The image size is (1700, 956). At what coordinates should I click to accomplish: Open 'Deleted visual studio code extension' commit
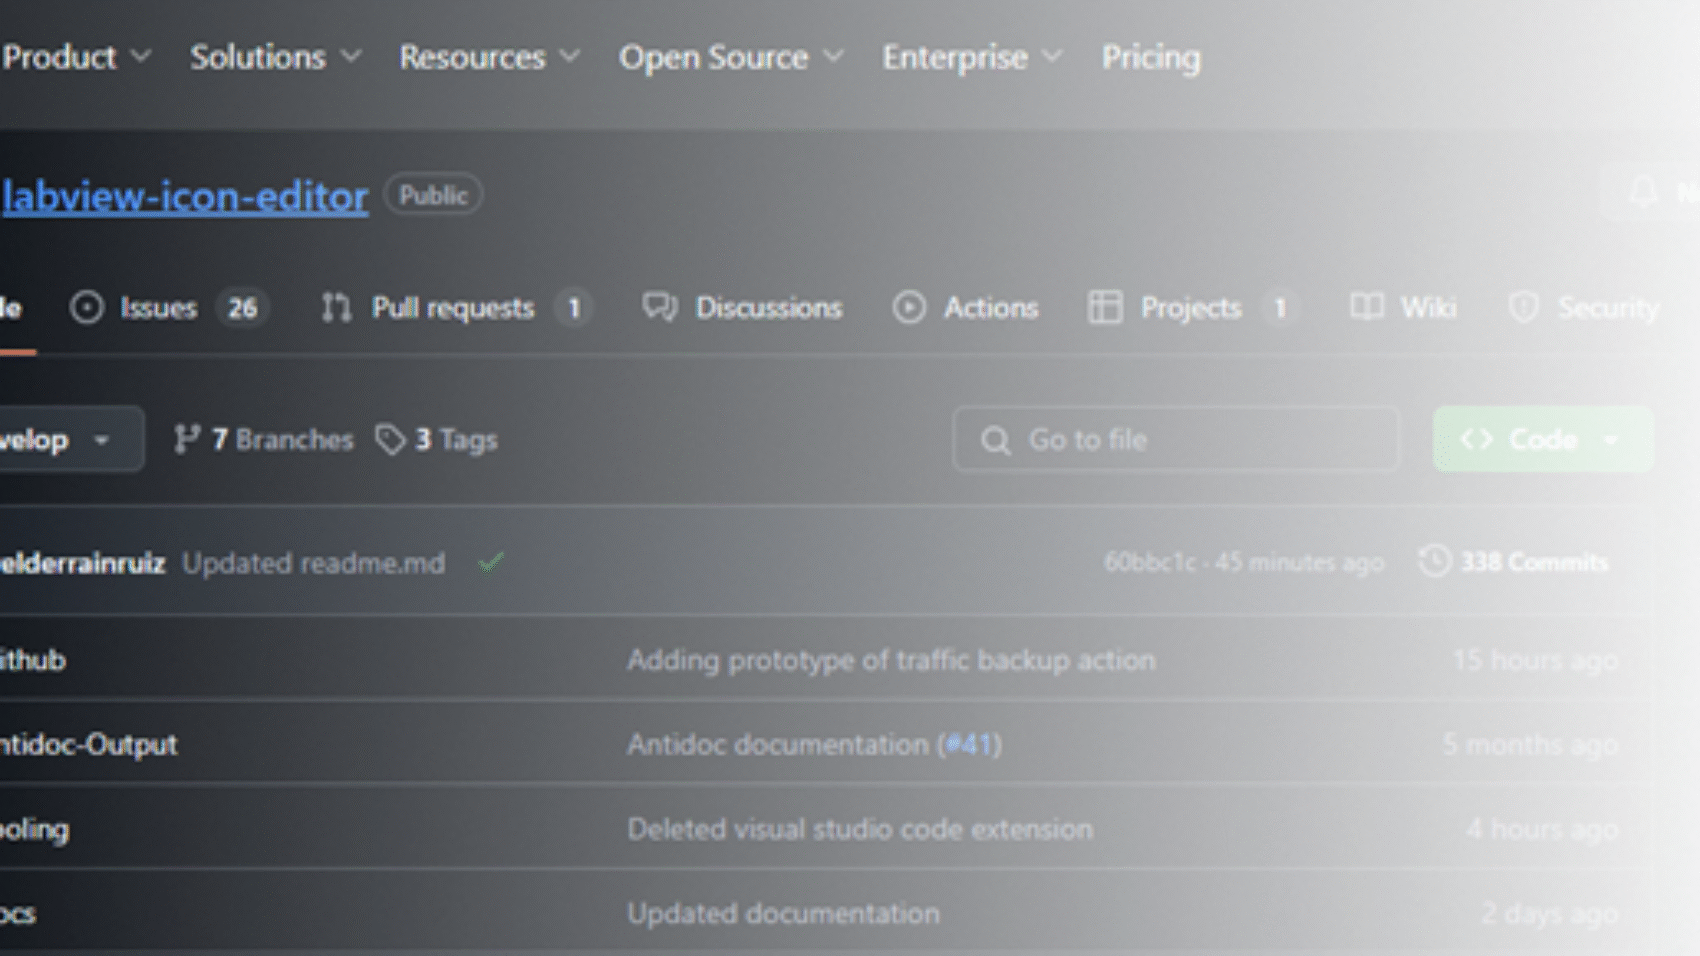[860, 829]
